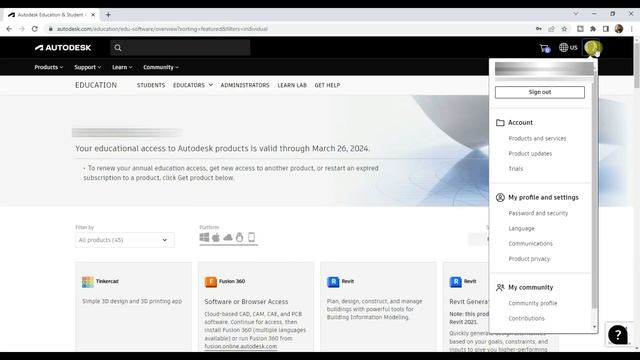Click the My profile and settings heading
This screenshot has width=640, height=360.
543,198
